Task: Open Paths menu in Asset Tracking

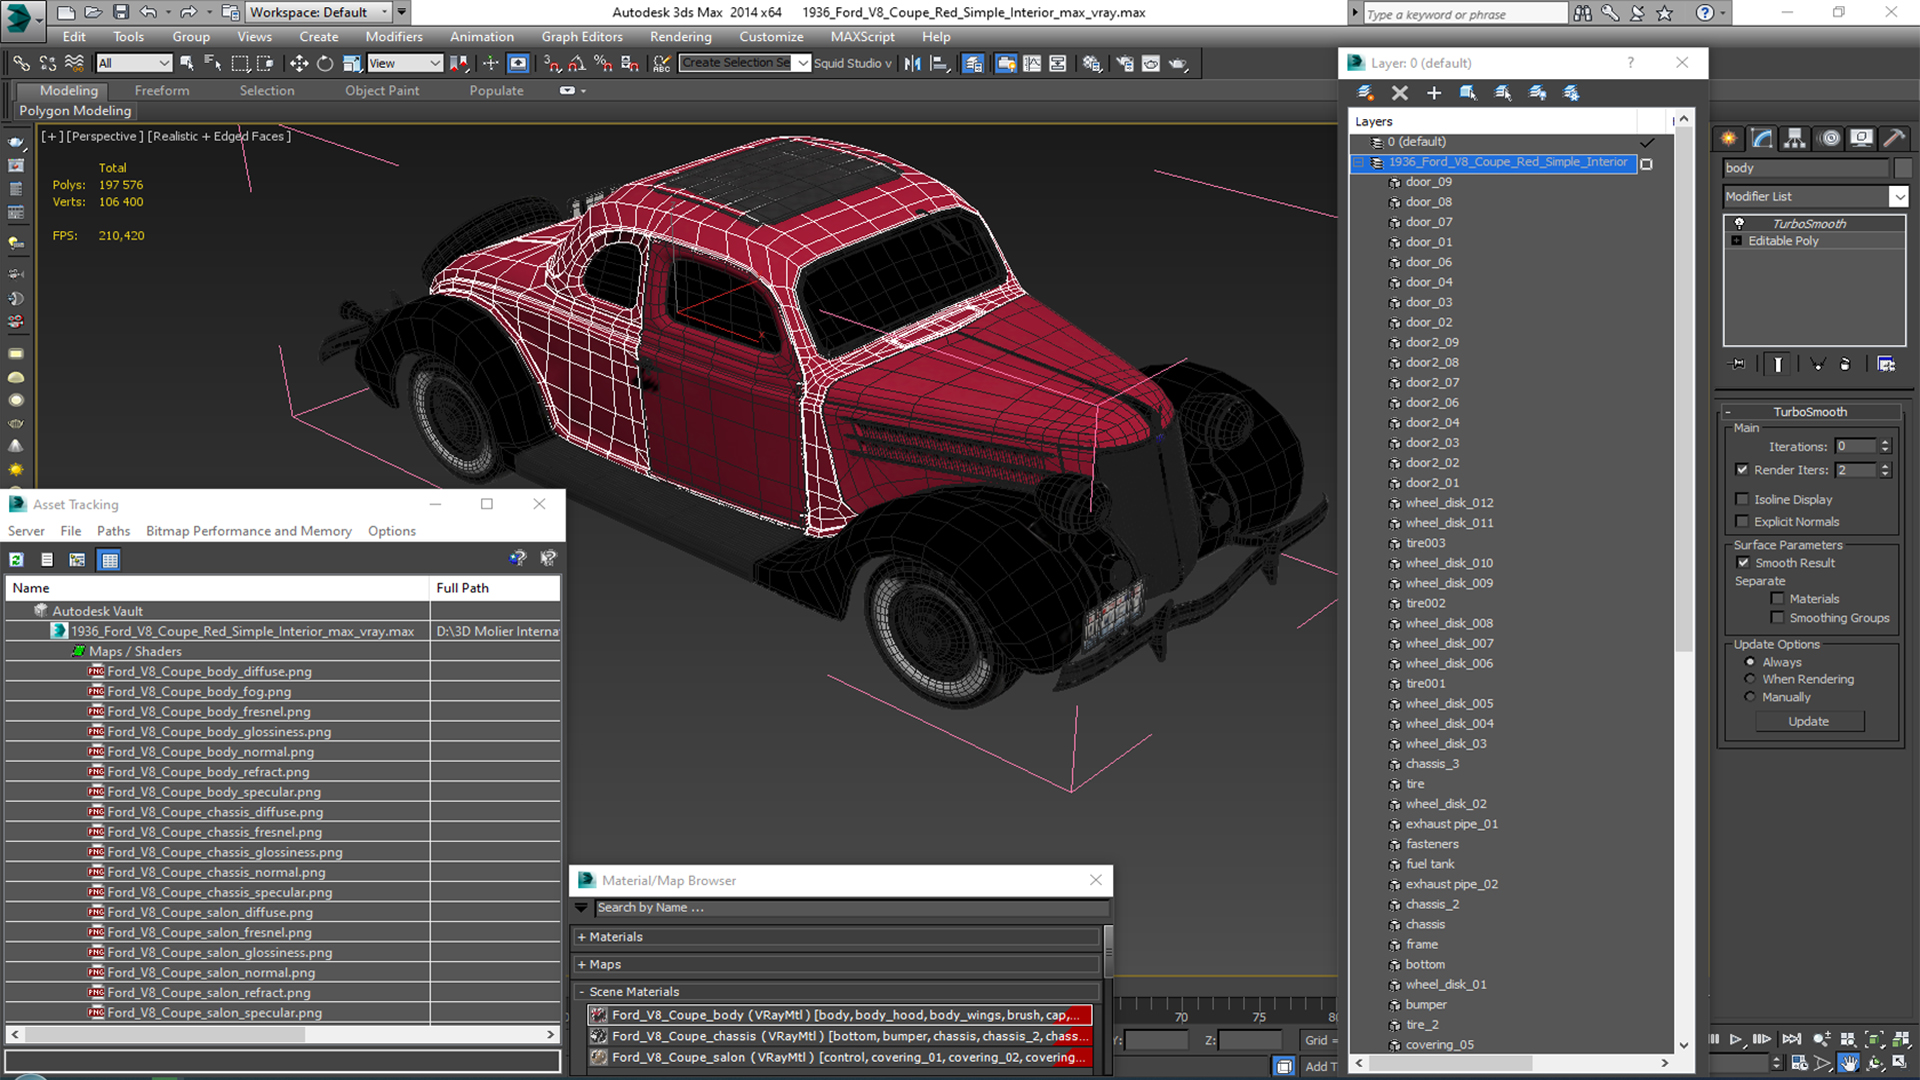Action: point(113,531)
